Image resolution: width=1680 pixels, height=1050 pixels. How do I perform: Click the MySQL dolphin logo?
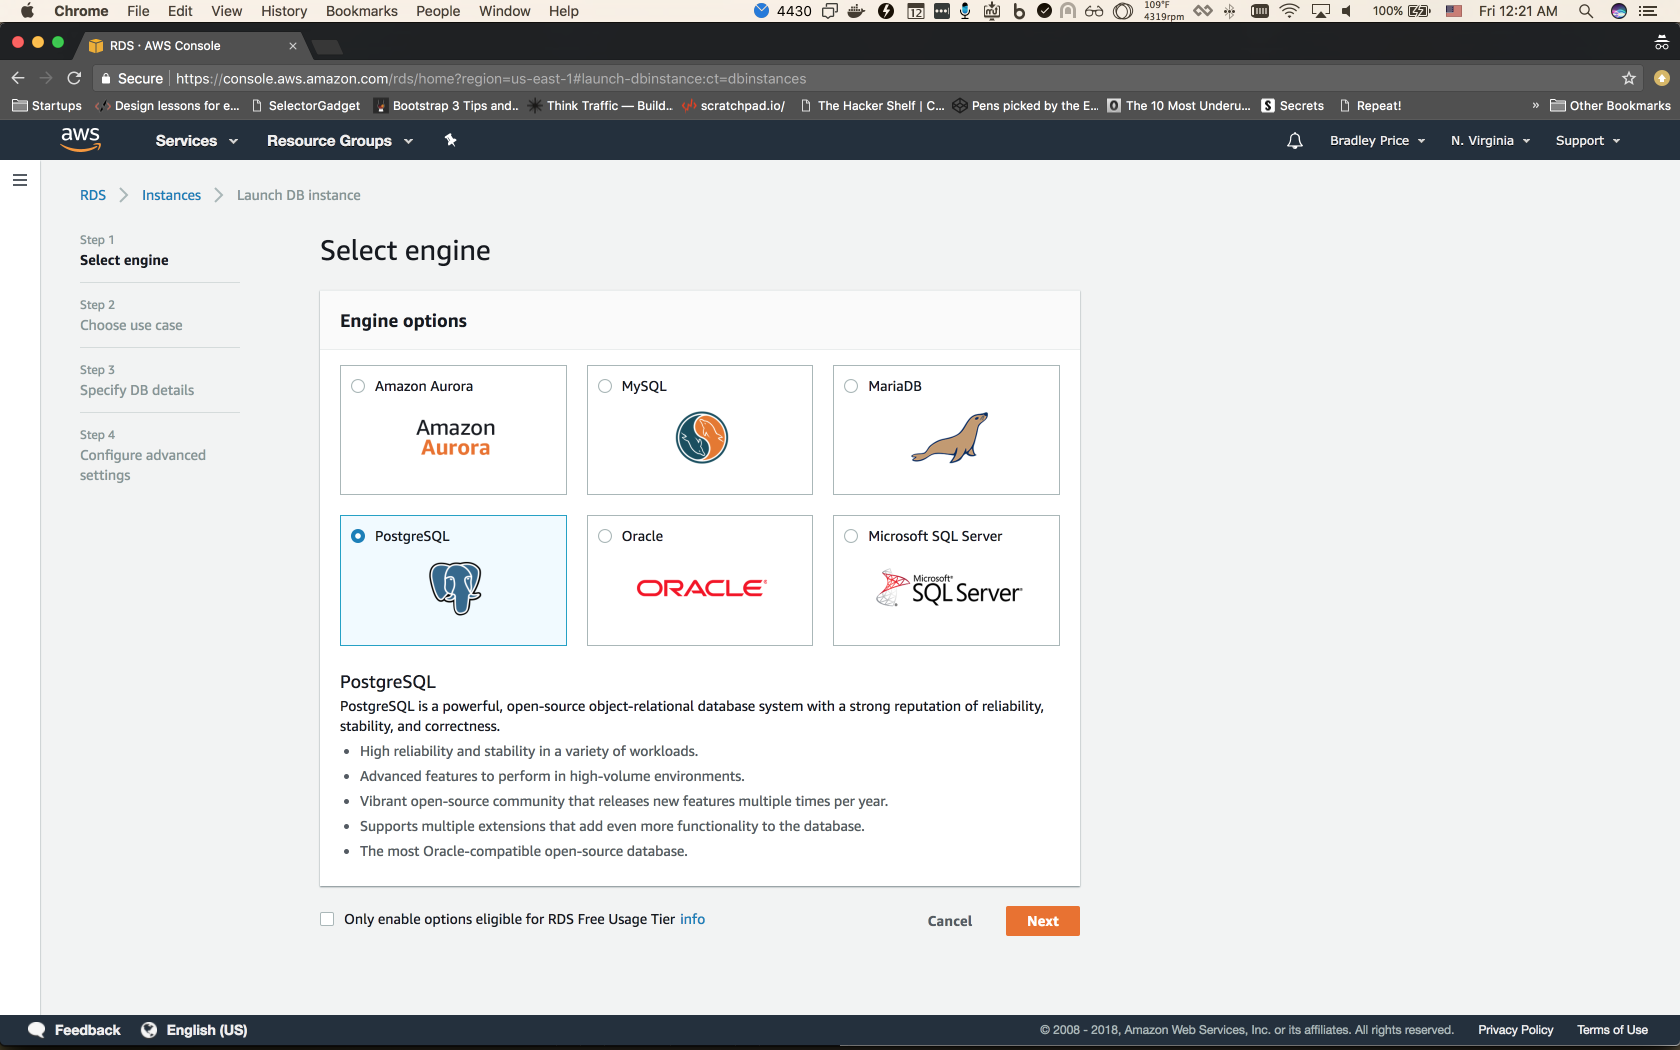point(701,437)
